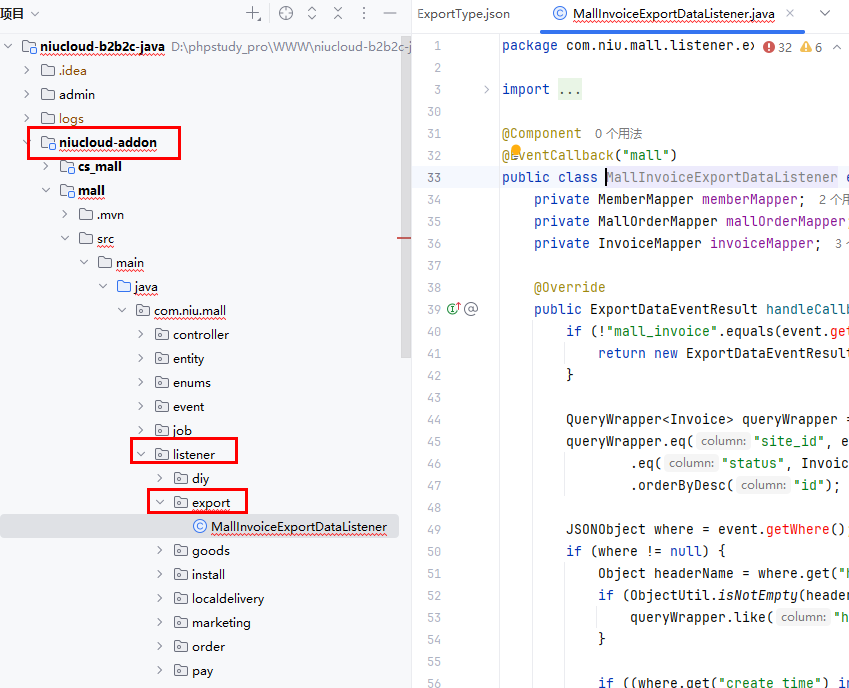The height and width of the screenshot is (688, 849).
Task: Open the editor tabs list chevron
Action: 825,14
